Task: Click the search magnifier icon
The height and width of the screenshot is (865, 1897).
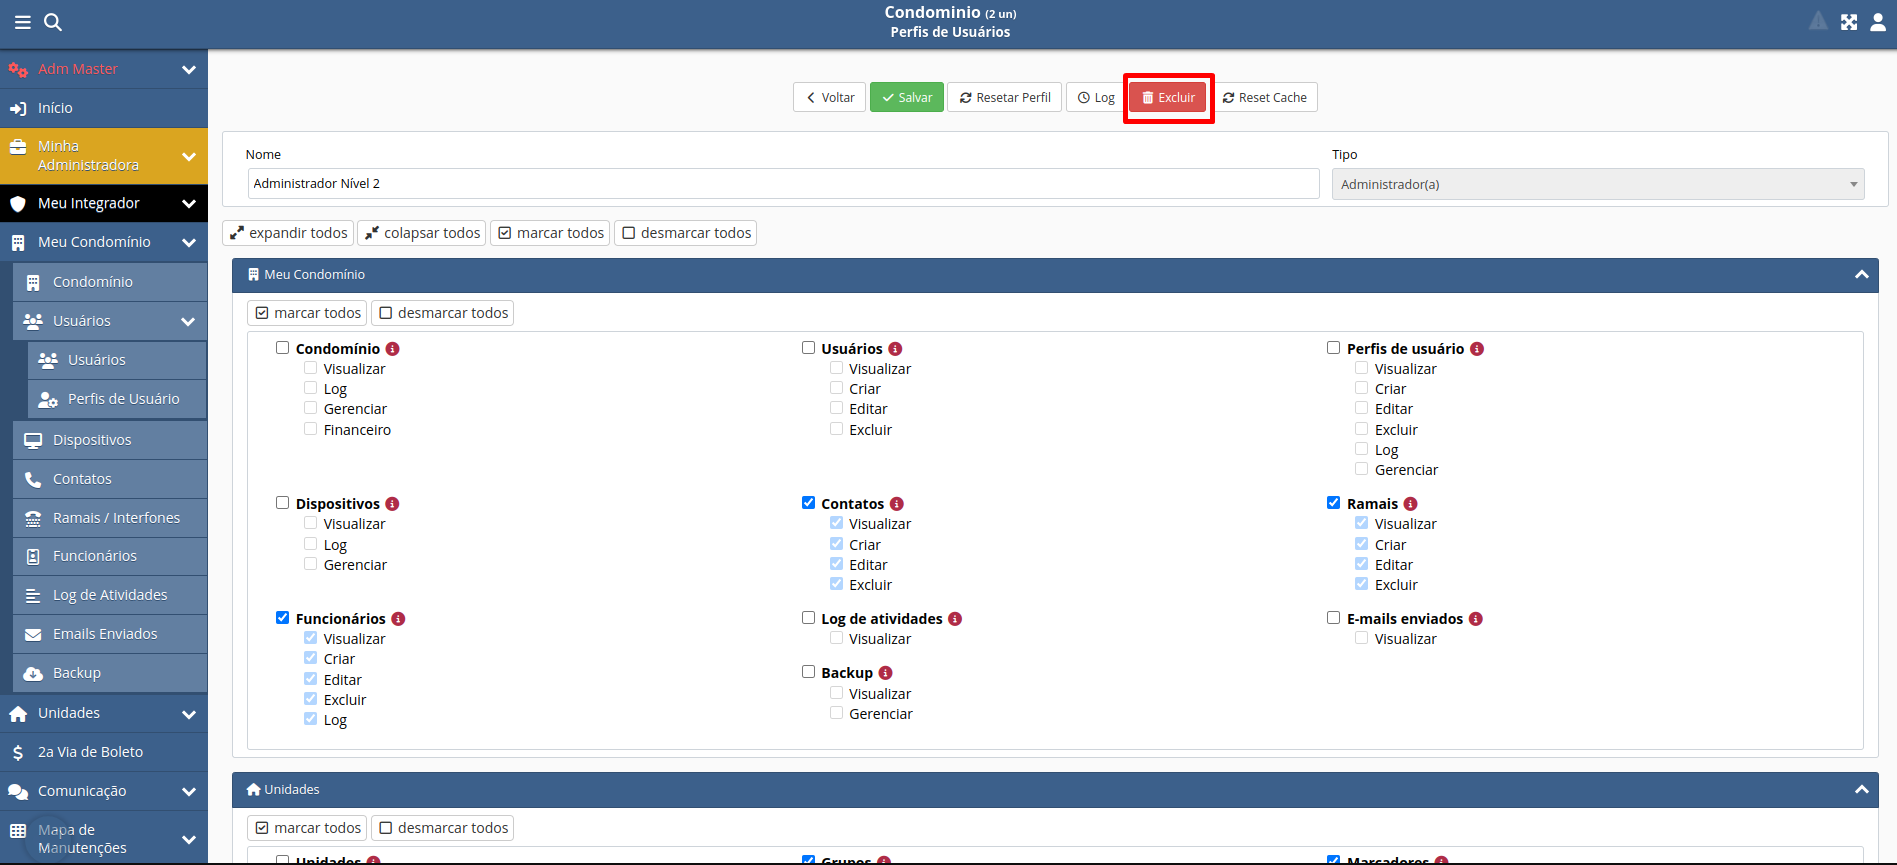Action: pyautogui.click(x=53, y=22)
